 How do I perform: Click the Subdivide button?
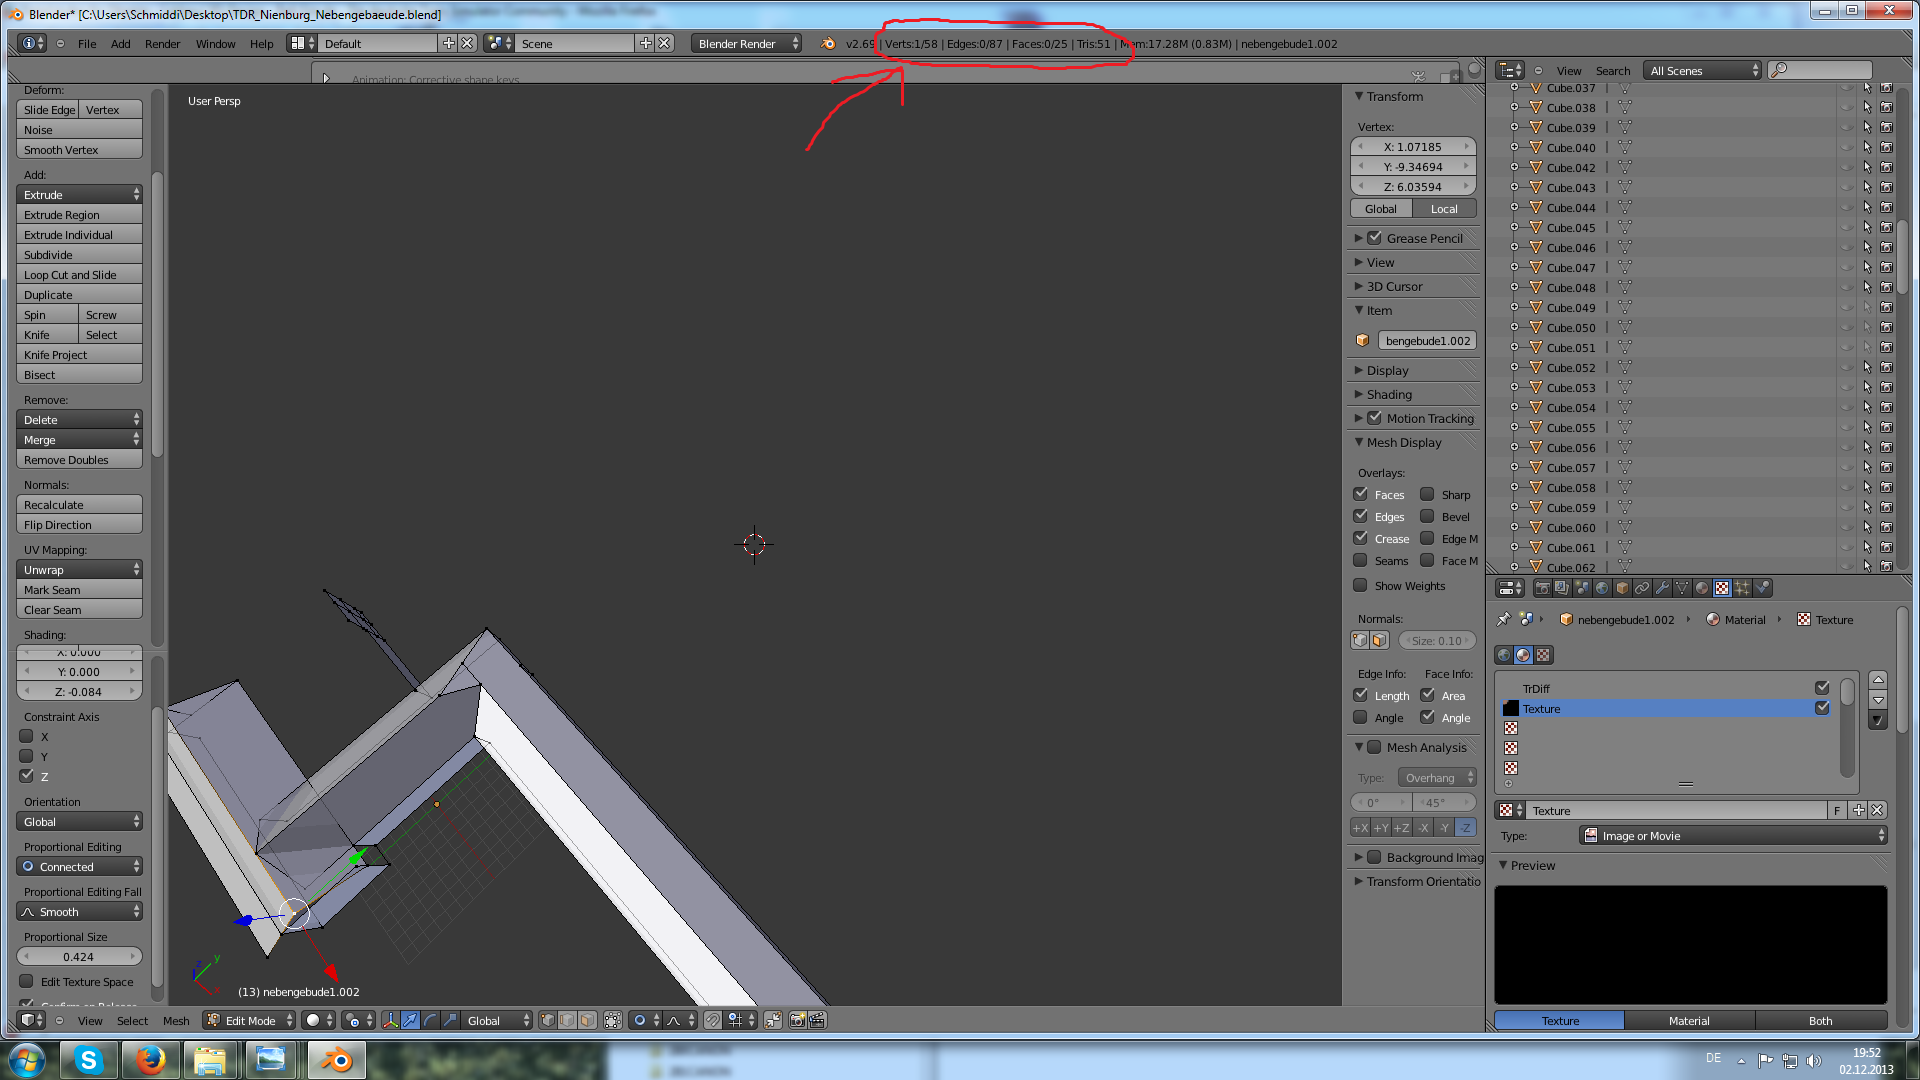click(79, 255)
